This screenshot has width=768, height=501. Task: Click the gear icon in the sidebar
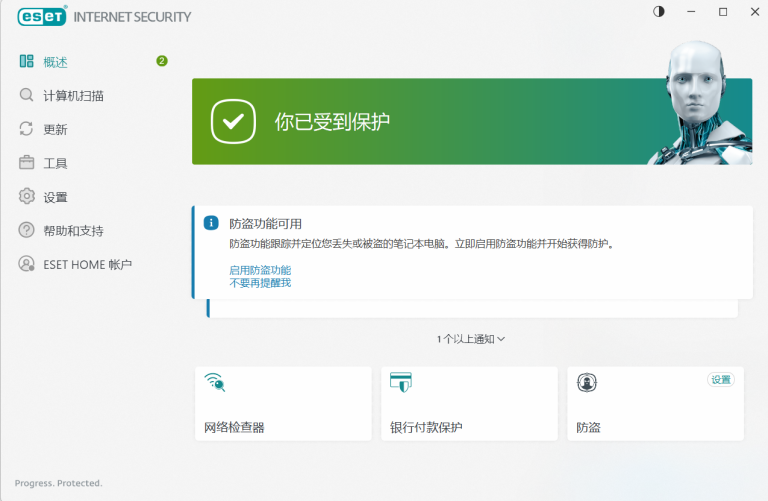coord(26,196)
